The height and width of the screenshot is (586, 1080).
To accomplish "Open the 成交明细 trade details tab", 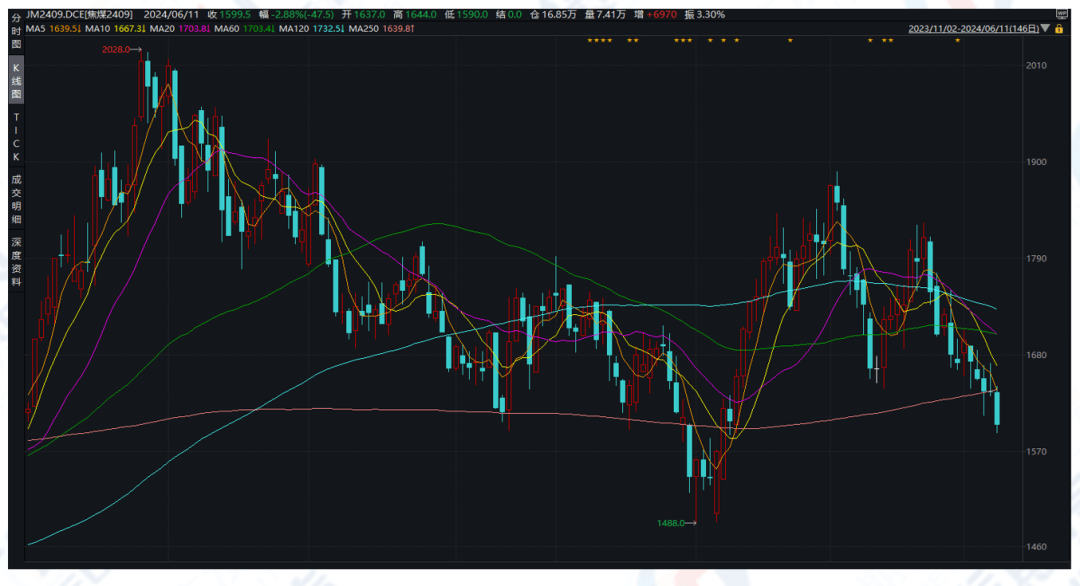I will point(16,198).
